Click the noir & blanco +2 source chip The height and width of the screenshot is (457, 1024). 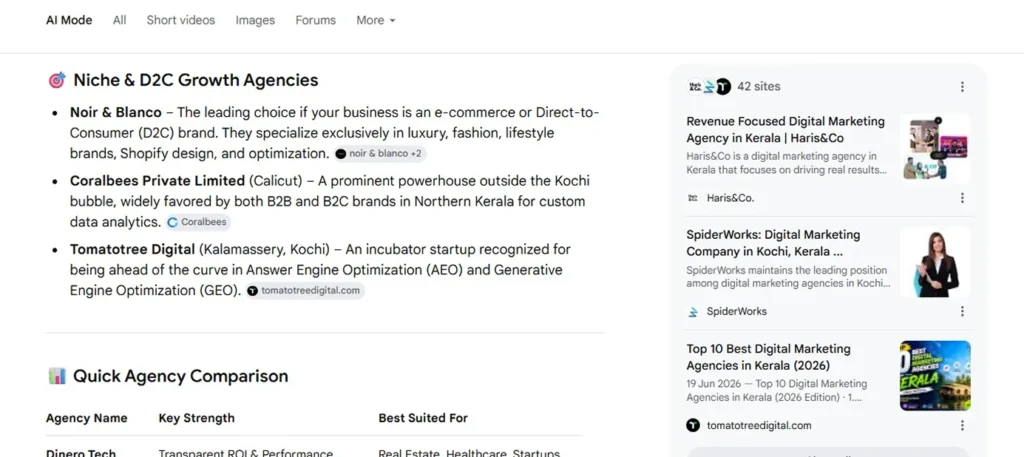click(x=381, y=154)
